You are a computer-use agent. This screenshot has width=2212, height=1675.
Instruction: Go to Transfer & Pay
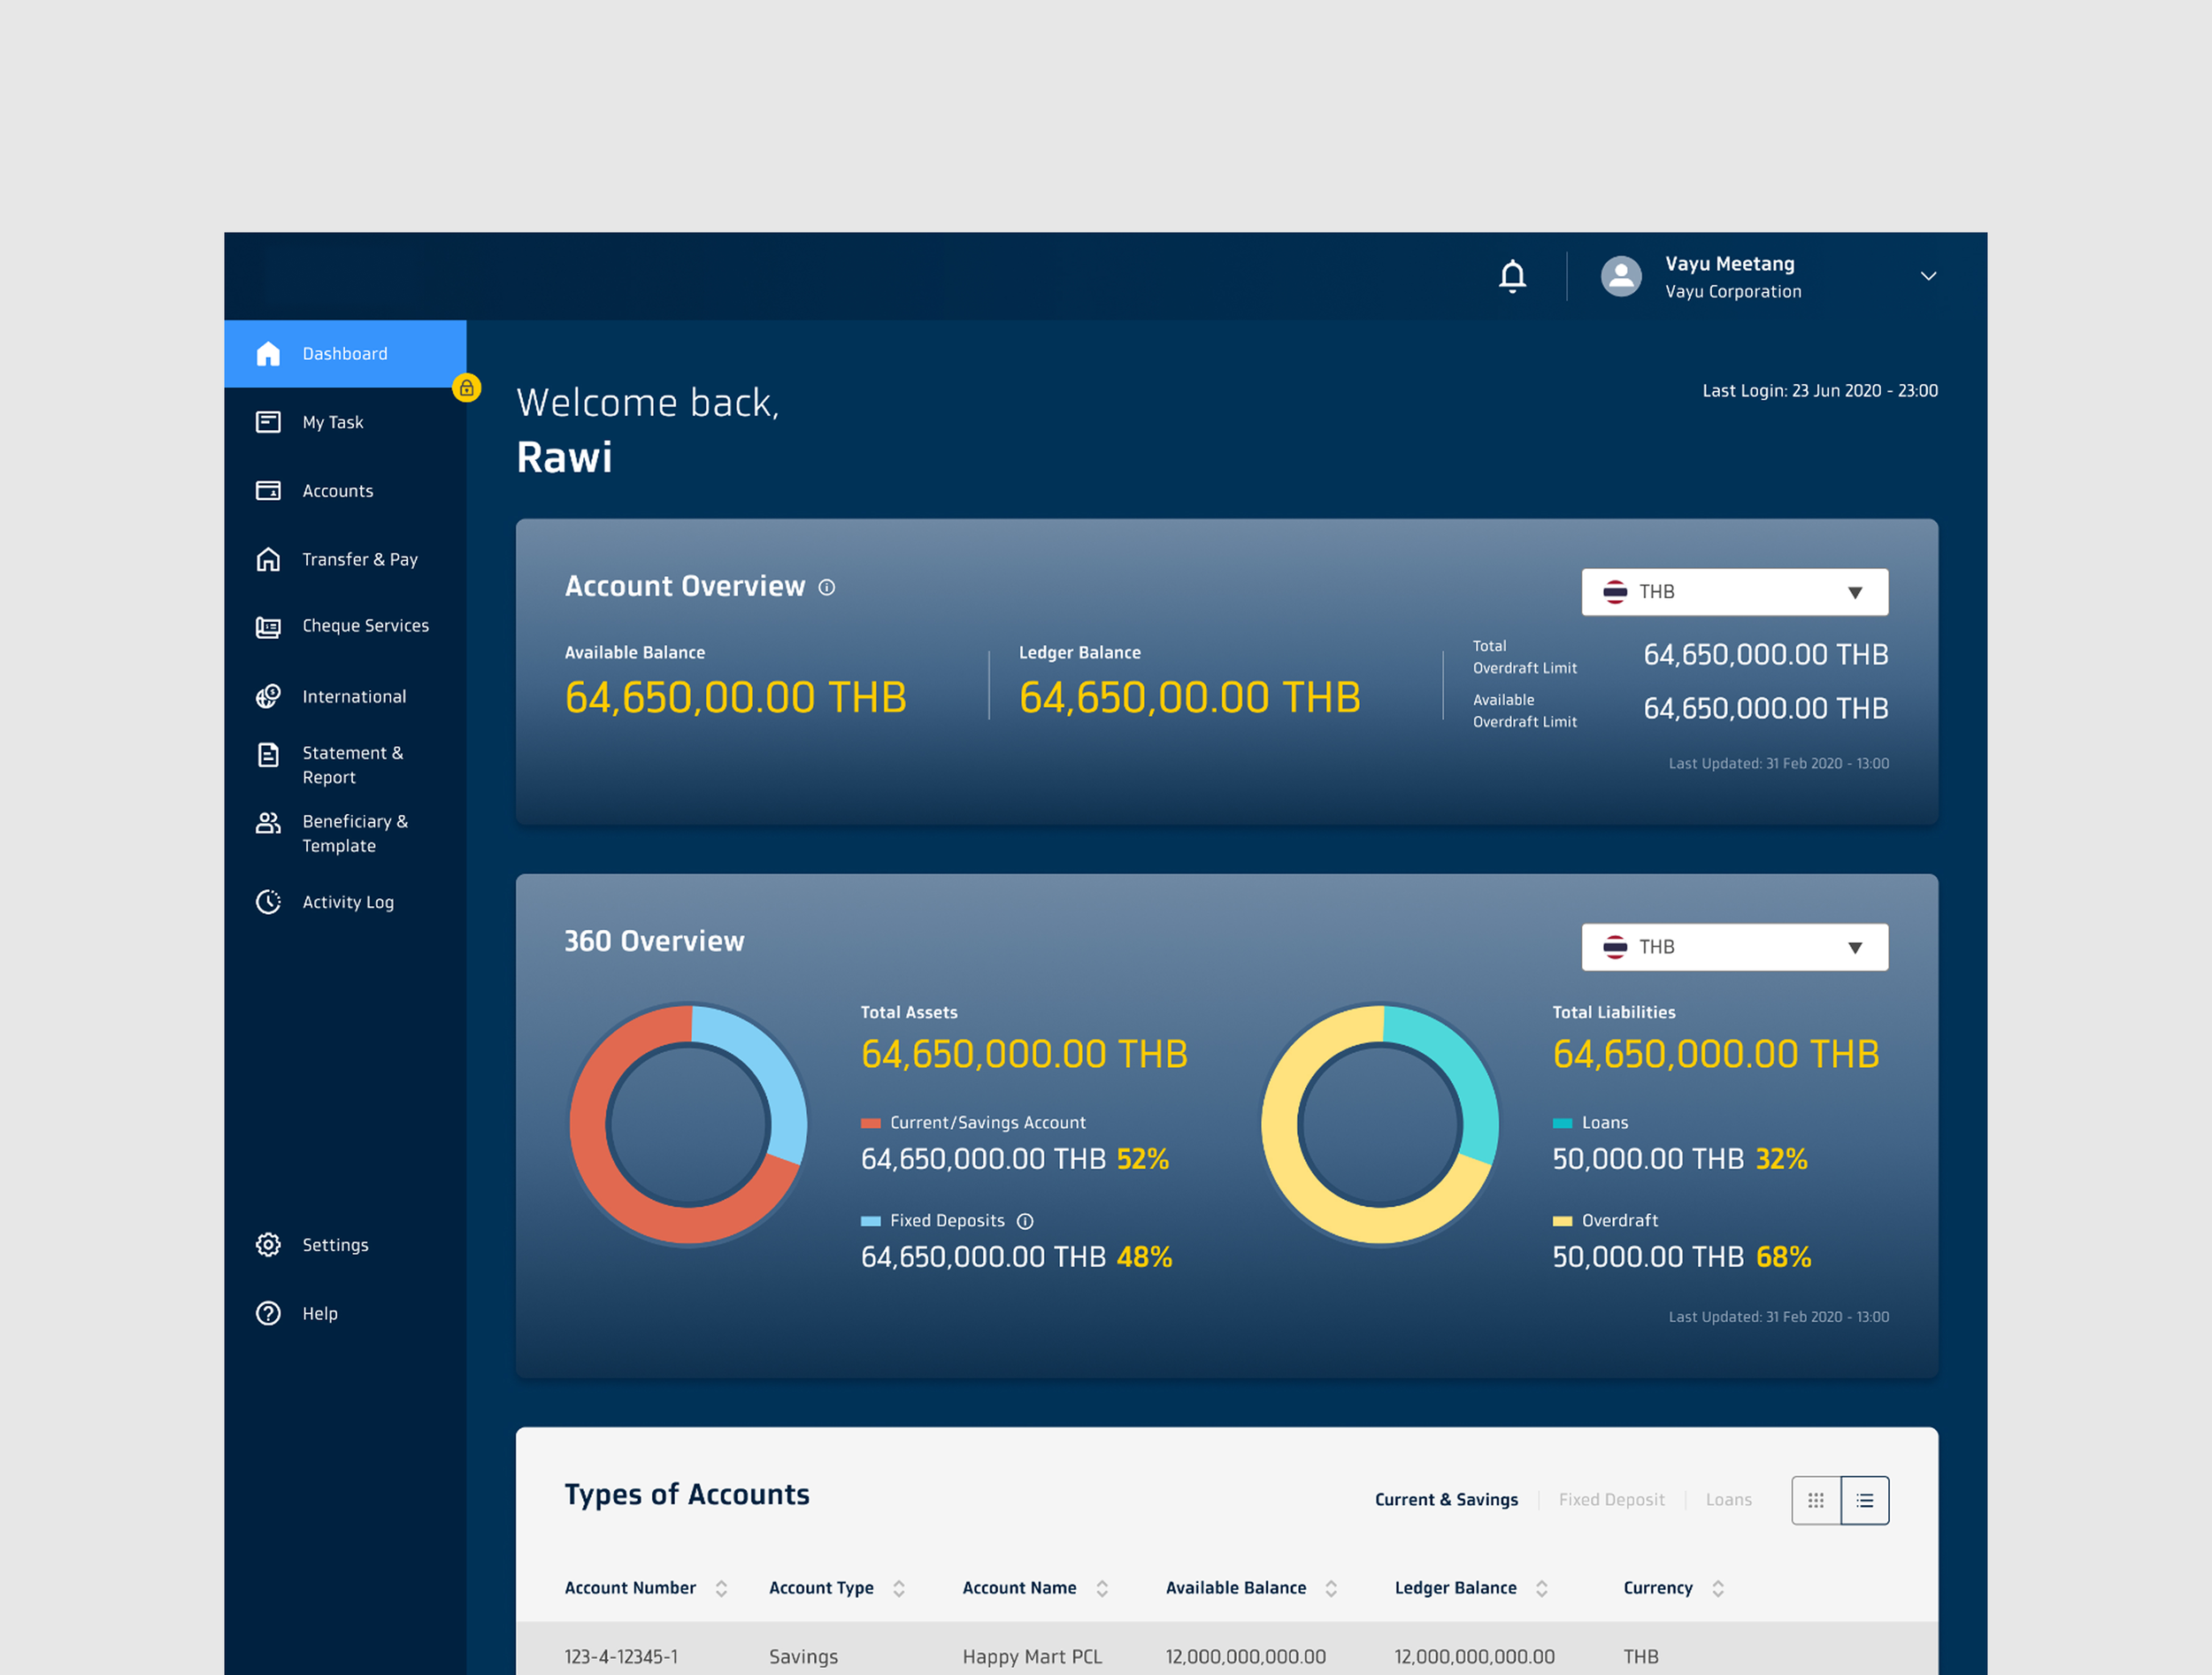[x=359, y=559]
